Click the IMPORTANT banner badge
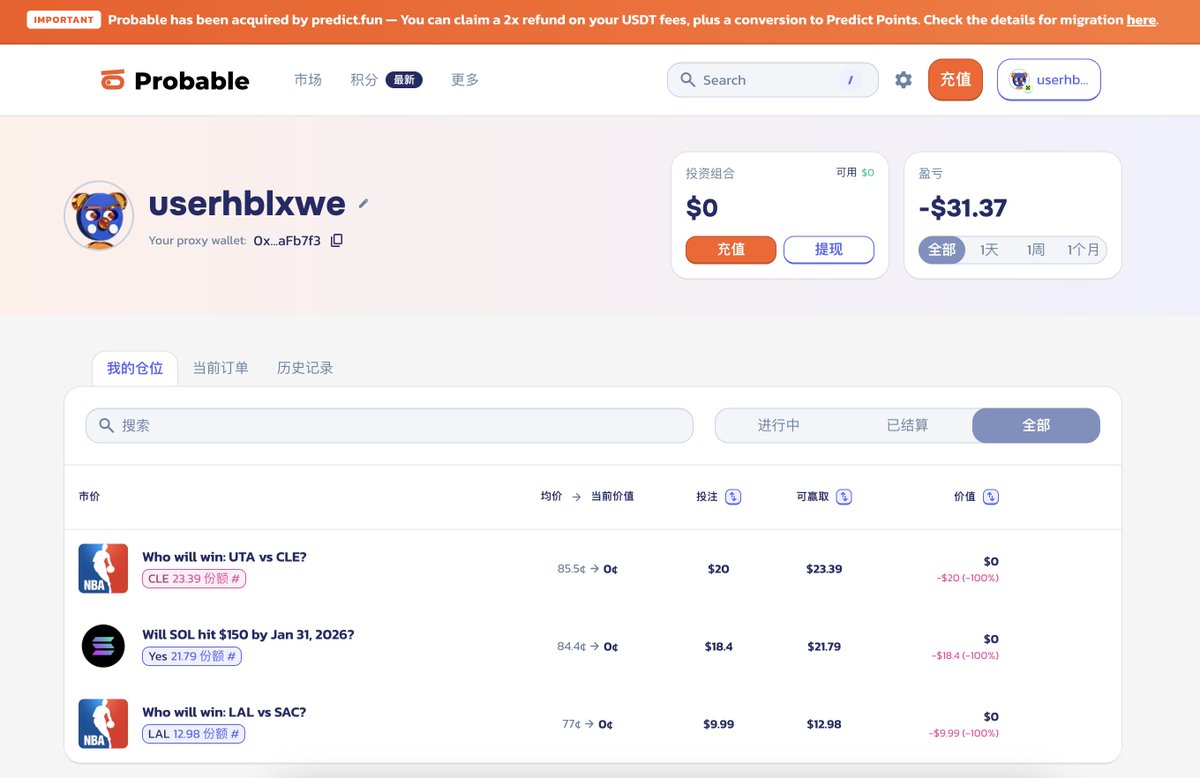This screenshot has width=1200, height=778. [64, 20]
